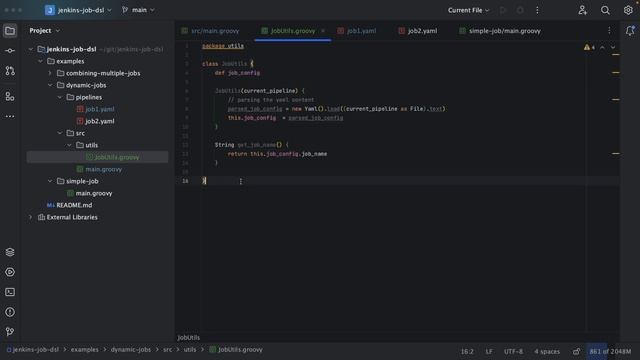Viewport: 640px width, 360px height.
Task: Collapse the src folder
Action: (x=60, y=133)
